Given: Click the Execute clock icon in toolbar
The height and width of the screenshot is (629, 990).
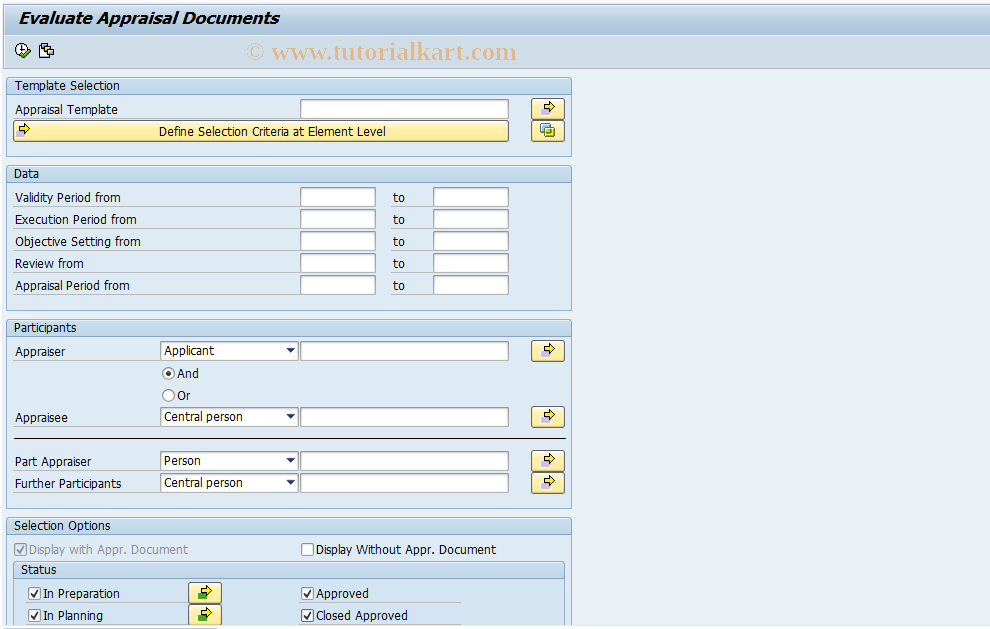Looking at the screenshot, I should (23, 51).
